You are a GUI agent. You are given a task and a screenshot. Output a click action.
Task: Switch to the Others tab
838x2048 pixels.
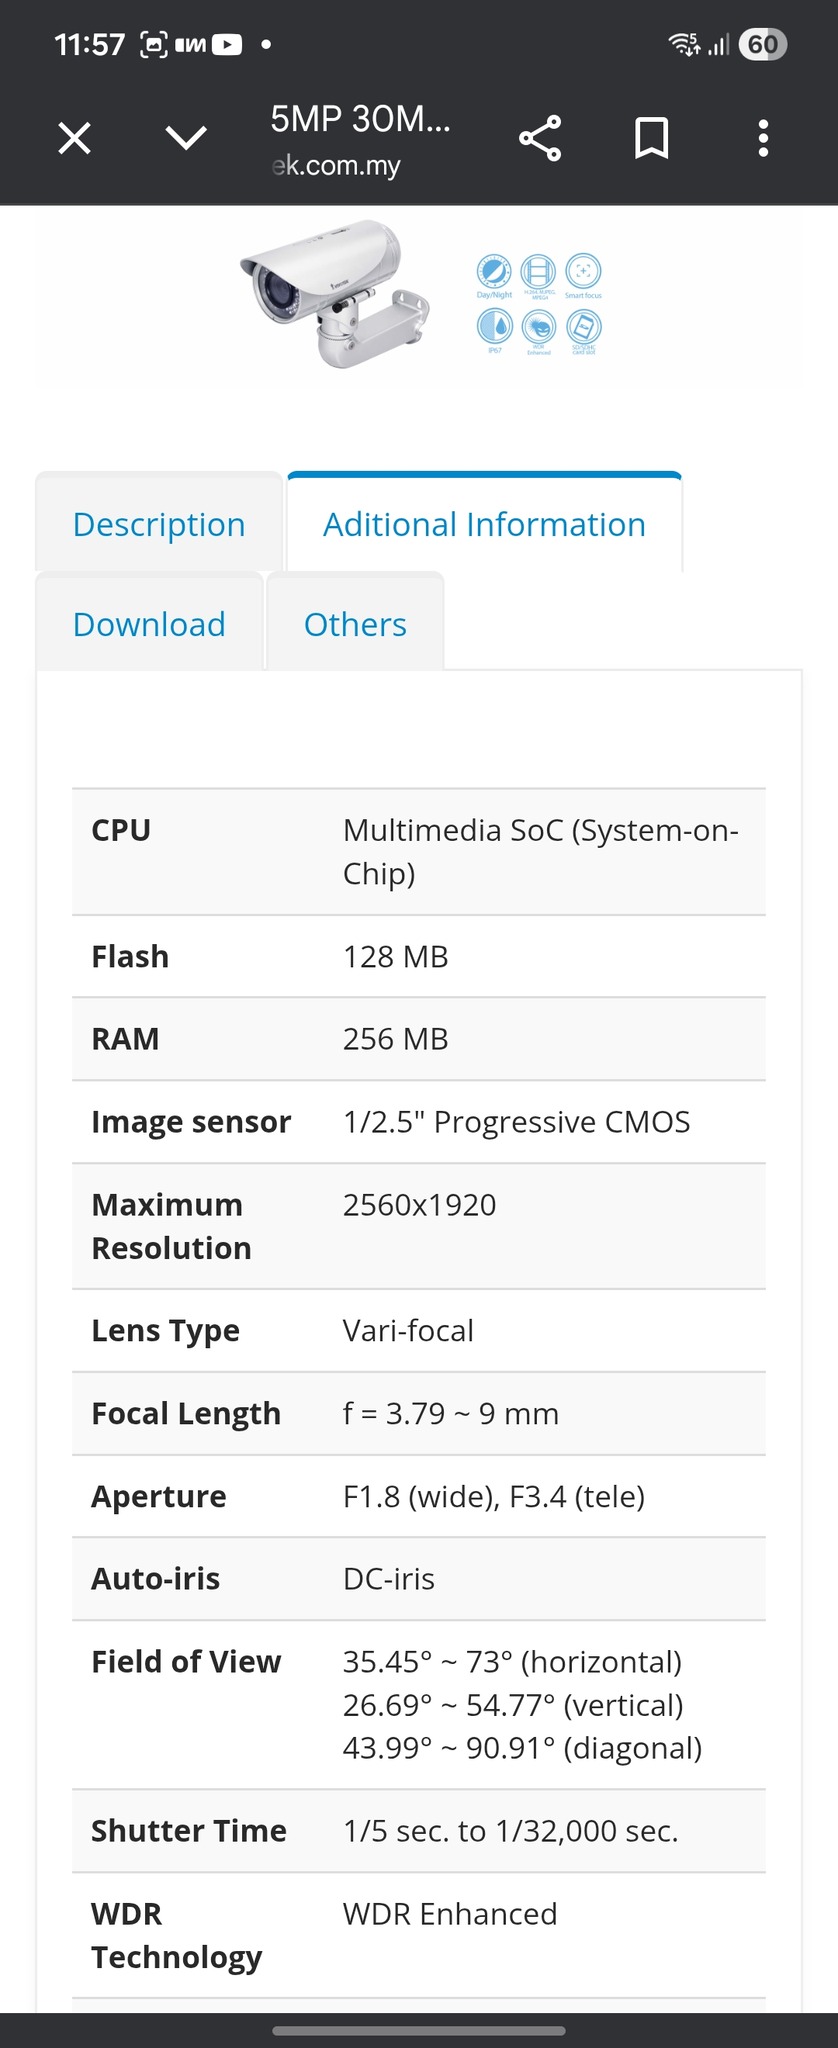tap(355, 624)
